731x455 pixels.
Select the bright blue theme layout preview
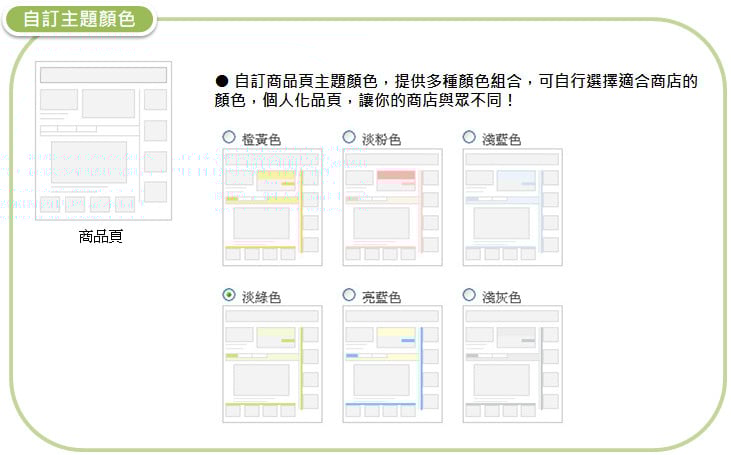[x=392, y=364]
